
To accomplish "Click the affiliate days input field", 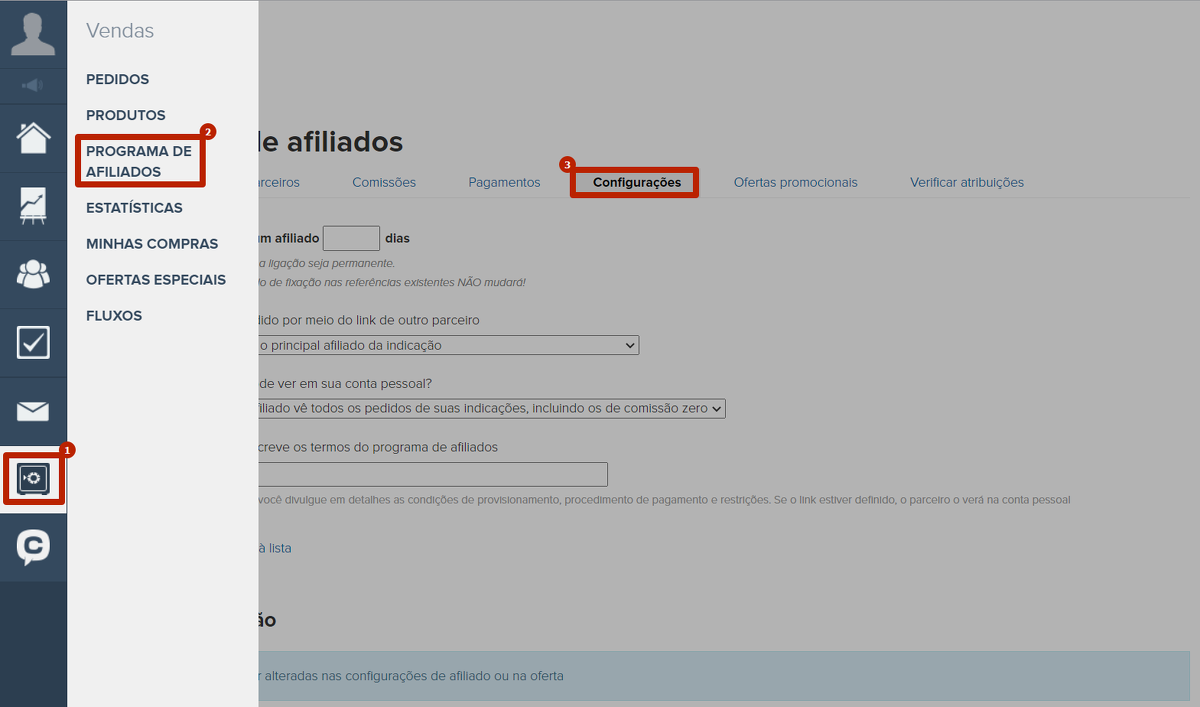I will tap(351, 238).
